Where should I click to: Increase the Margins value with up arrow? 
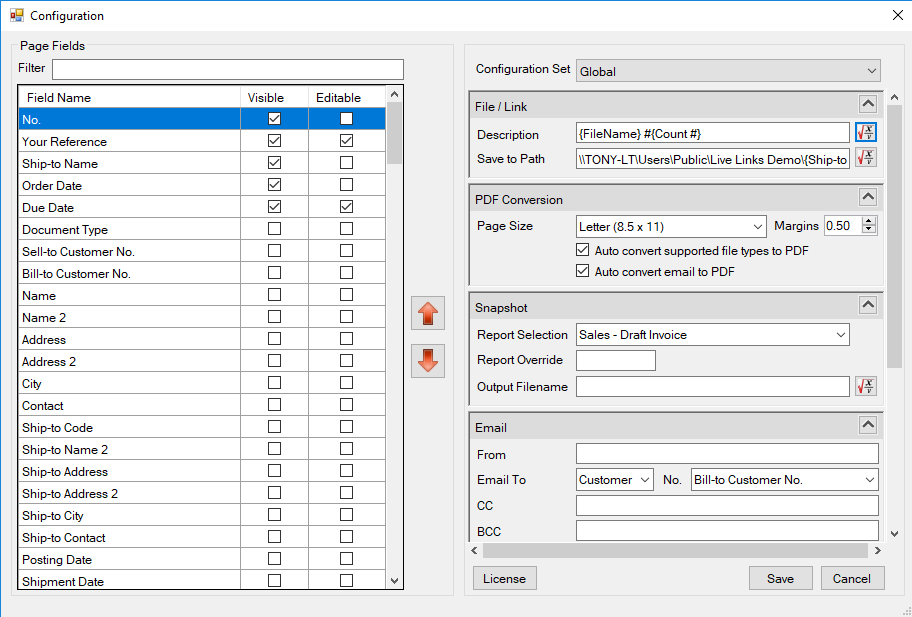(x=869, y=221)
